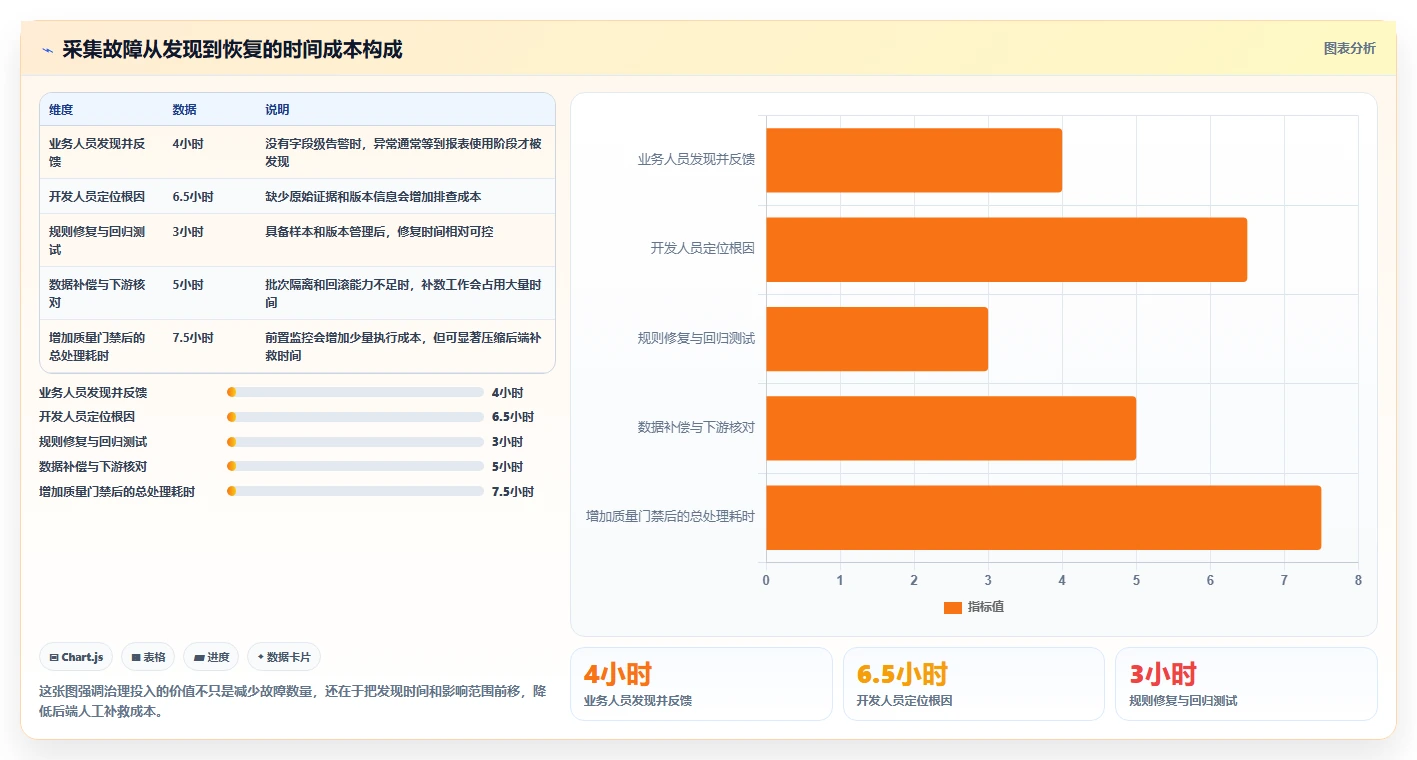Select the 进度 tag chip
Screen dimensions: 1417x760
(x=211, y=657)
